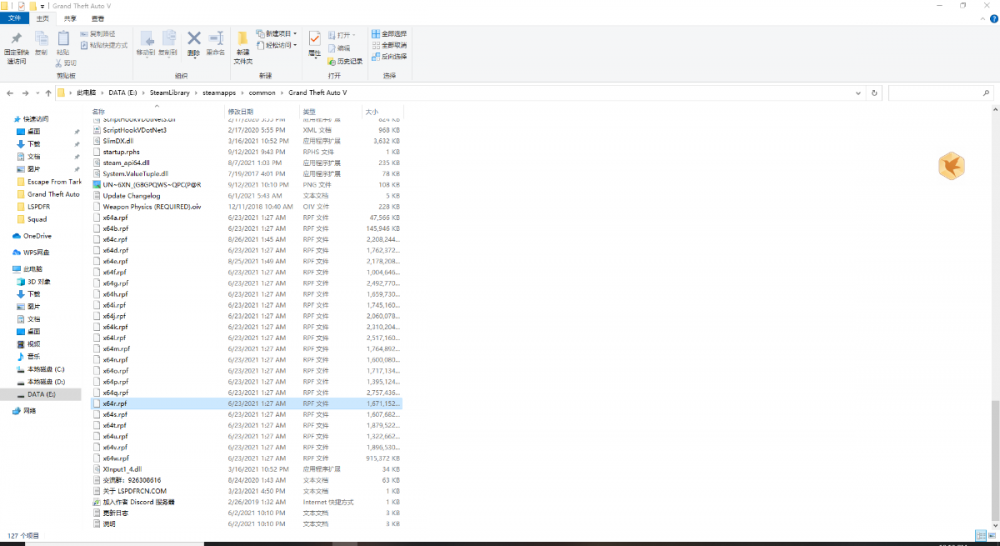Image resolution: width=1000 pixels, height=546 pixels.
Task: Go to common folder in breadcrumb
Action: click(x=262, y=93)
